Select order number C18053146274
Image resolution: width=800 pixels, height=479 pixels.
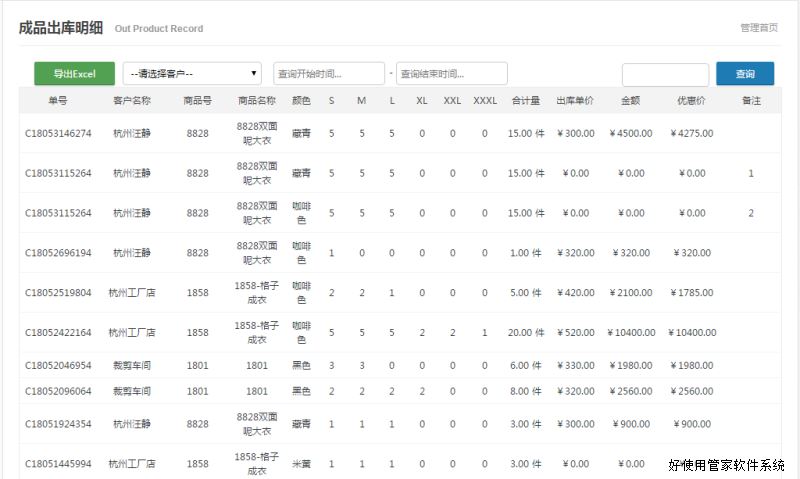pos(58,133)
